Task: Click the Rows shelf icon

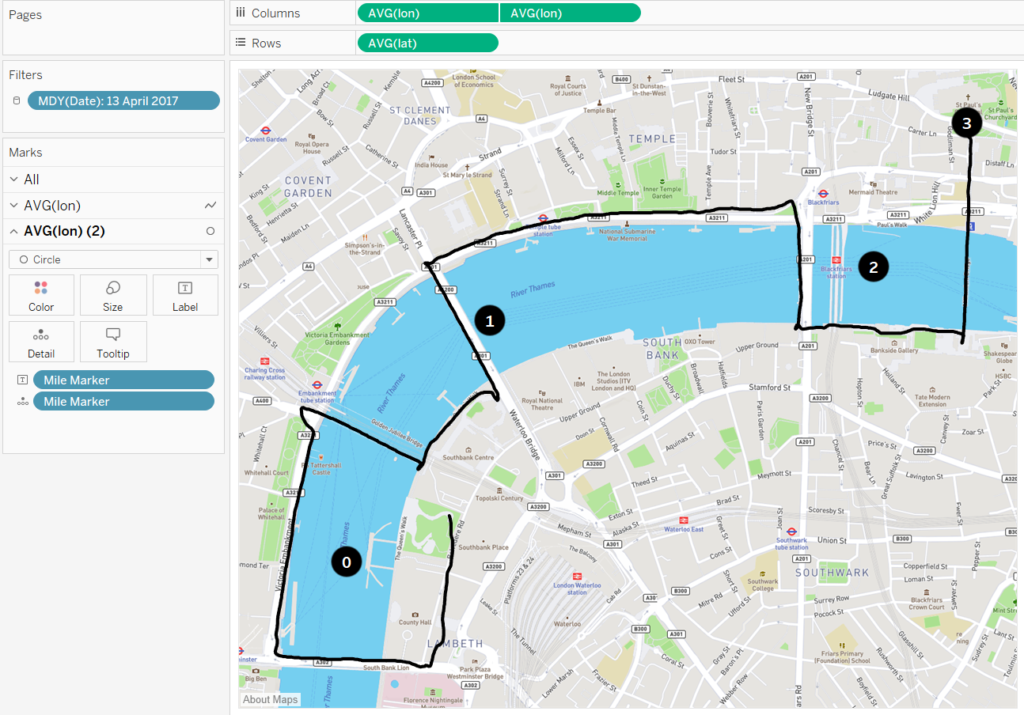Action: (241, 42)
